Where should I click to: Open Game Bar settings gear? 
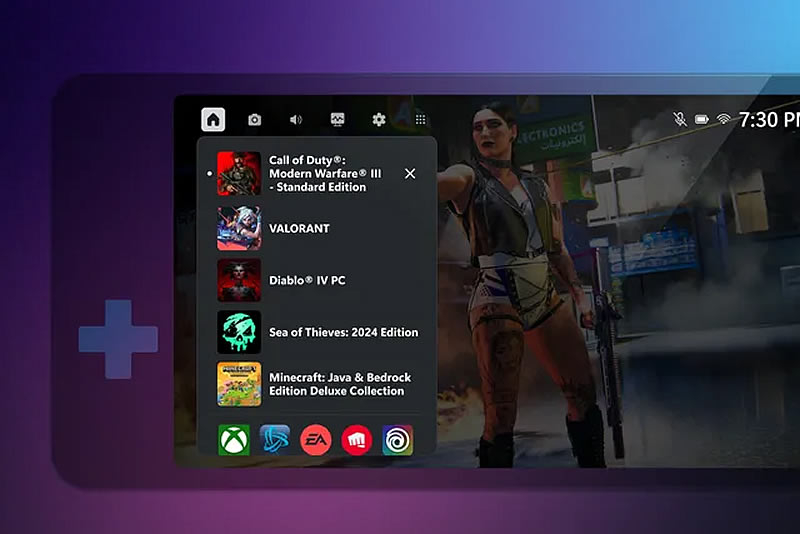pyautogui.click(x=379, y=120)
